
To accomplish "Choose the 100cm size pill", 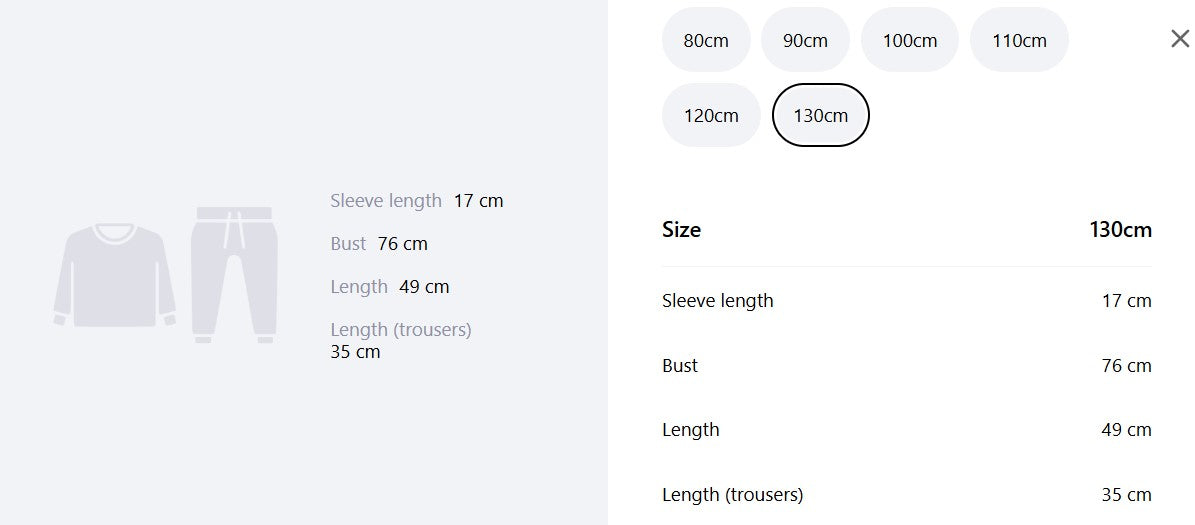I will (909, 40).
